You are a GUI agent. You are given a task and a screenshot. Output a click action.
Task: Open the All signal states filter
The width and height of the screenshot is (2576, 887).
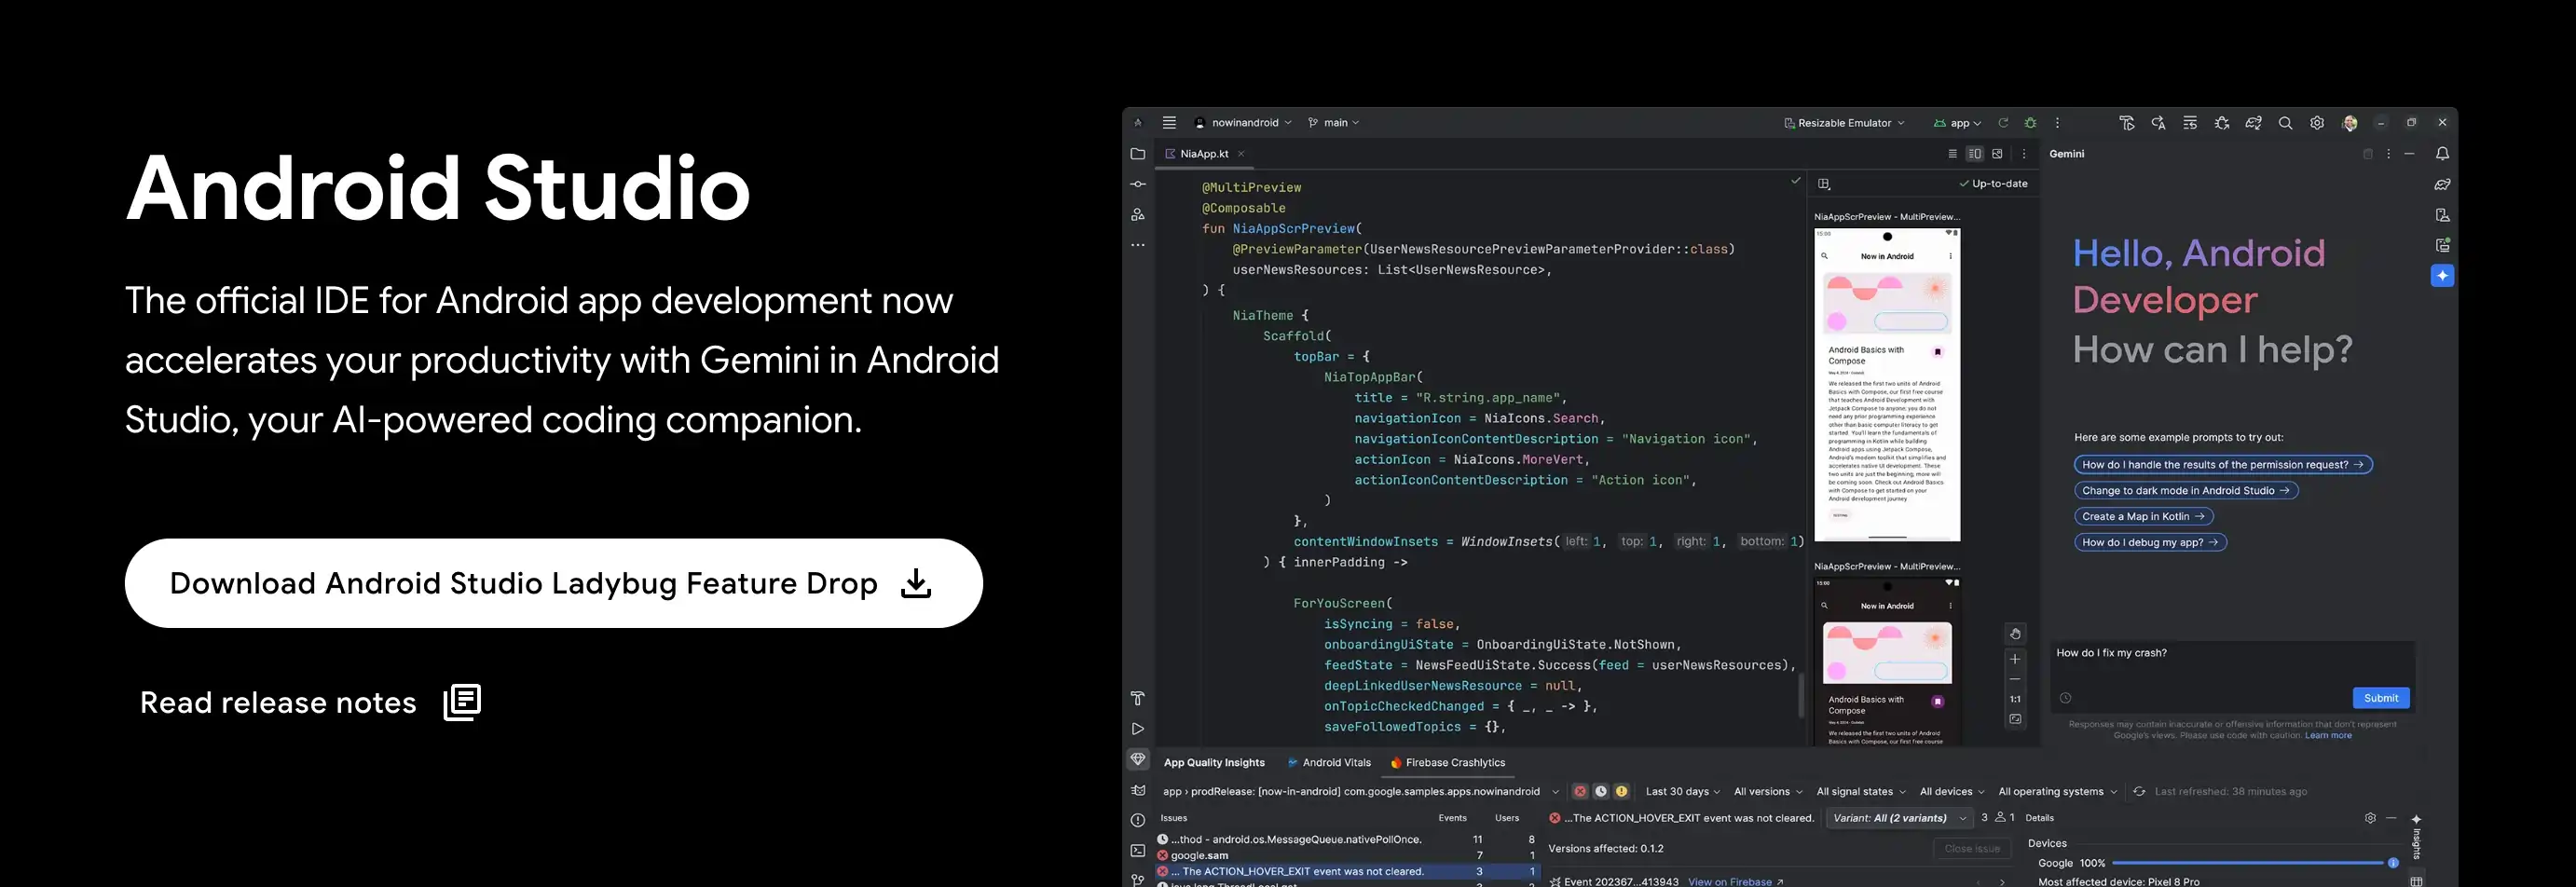tap(1861, 791)
